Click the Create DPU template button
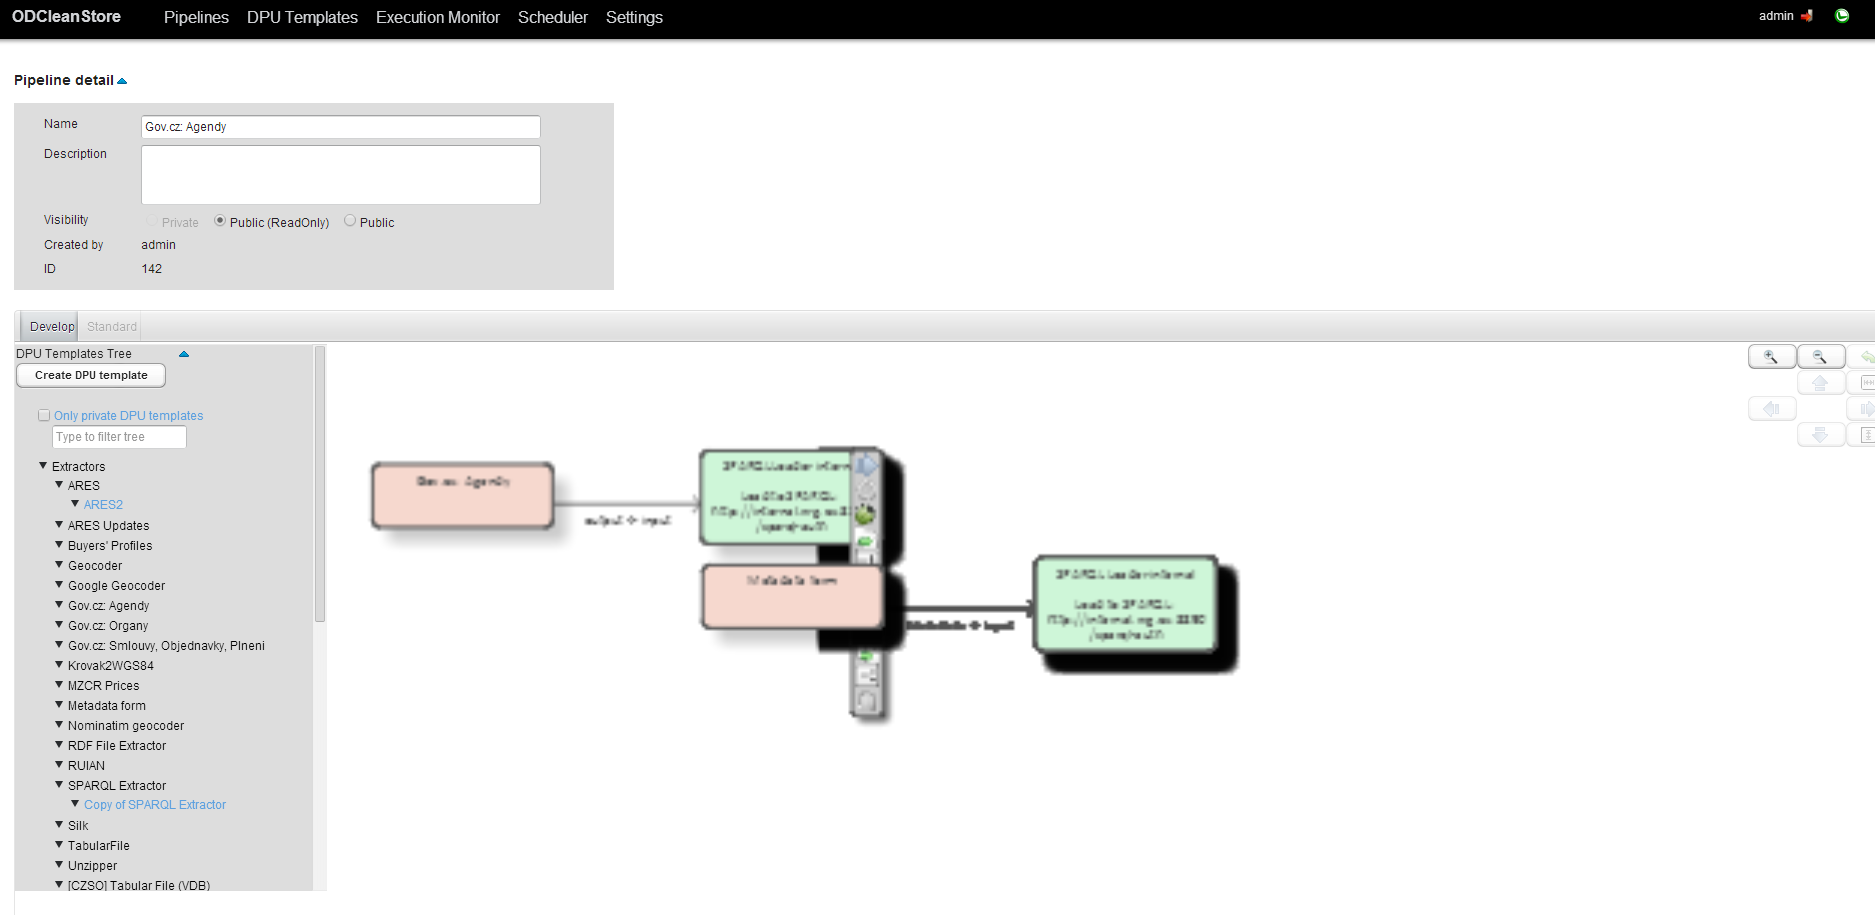The image size is (1875, 915). 91,375
